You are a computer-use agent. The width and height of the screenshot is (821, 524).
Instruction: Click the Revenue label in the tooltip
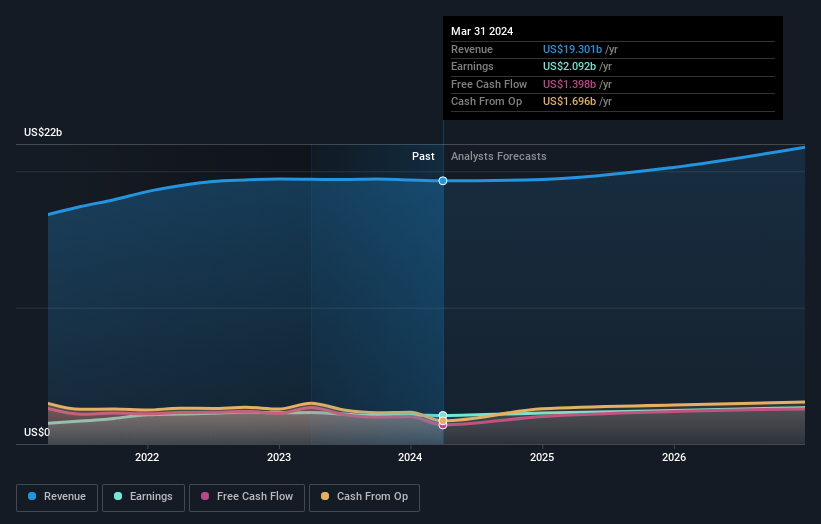(472, 49)
